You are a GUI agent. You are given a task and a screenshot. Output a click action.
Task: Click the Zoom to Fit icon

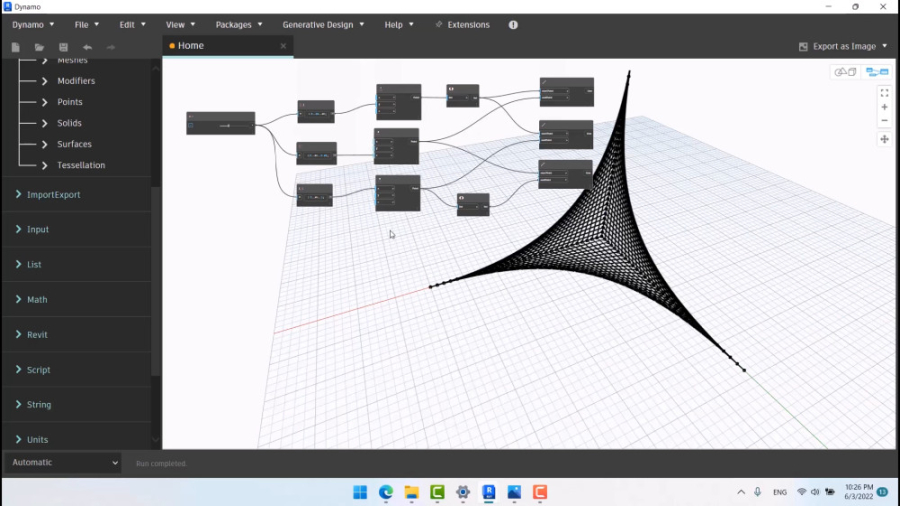tap(885, 92)
